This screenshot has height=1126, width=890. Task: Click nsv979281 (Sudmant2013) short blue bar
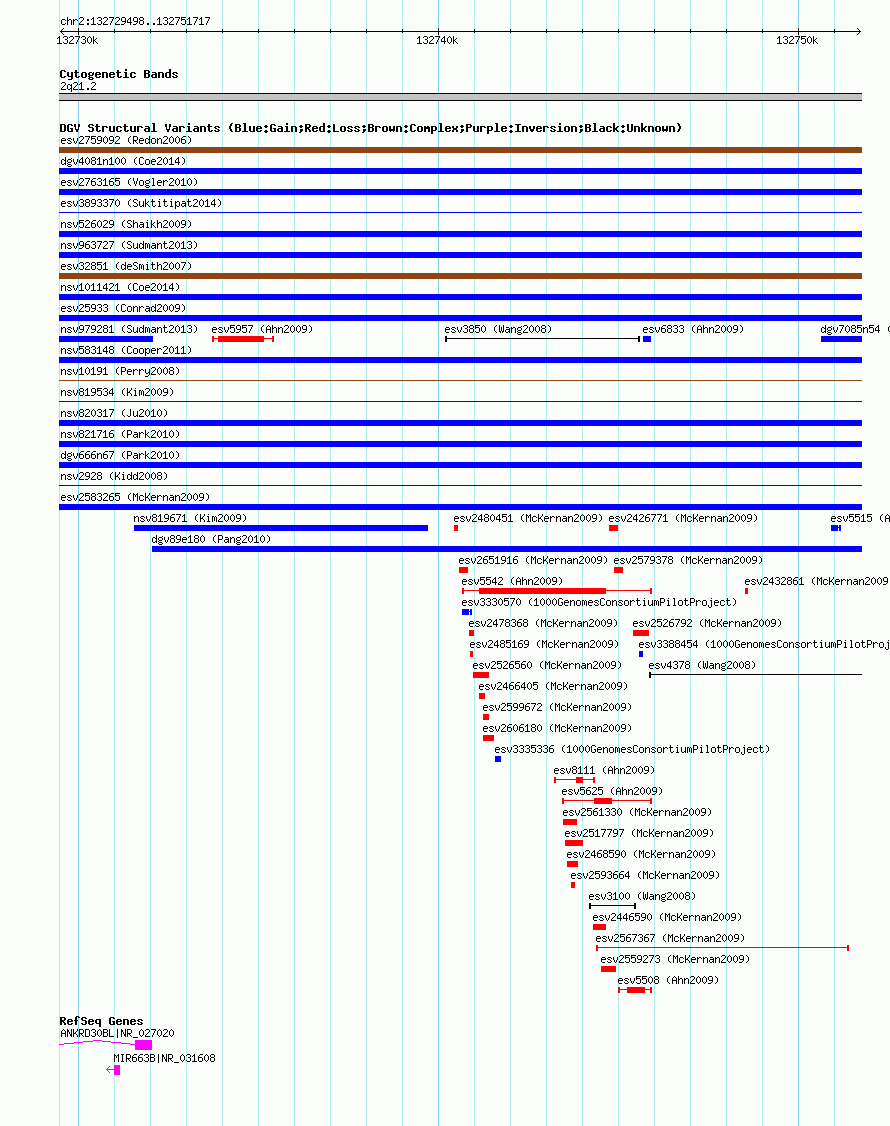106,339
